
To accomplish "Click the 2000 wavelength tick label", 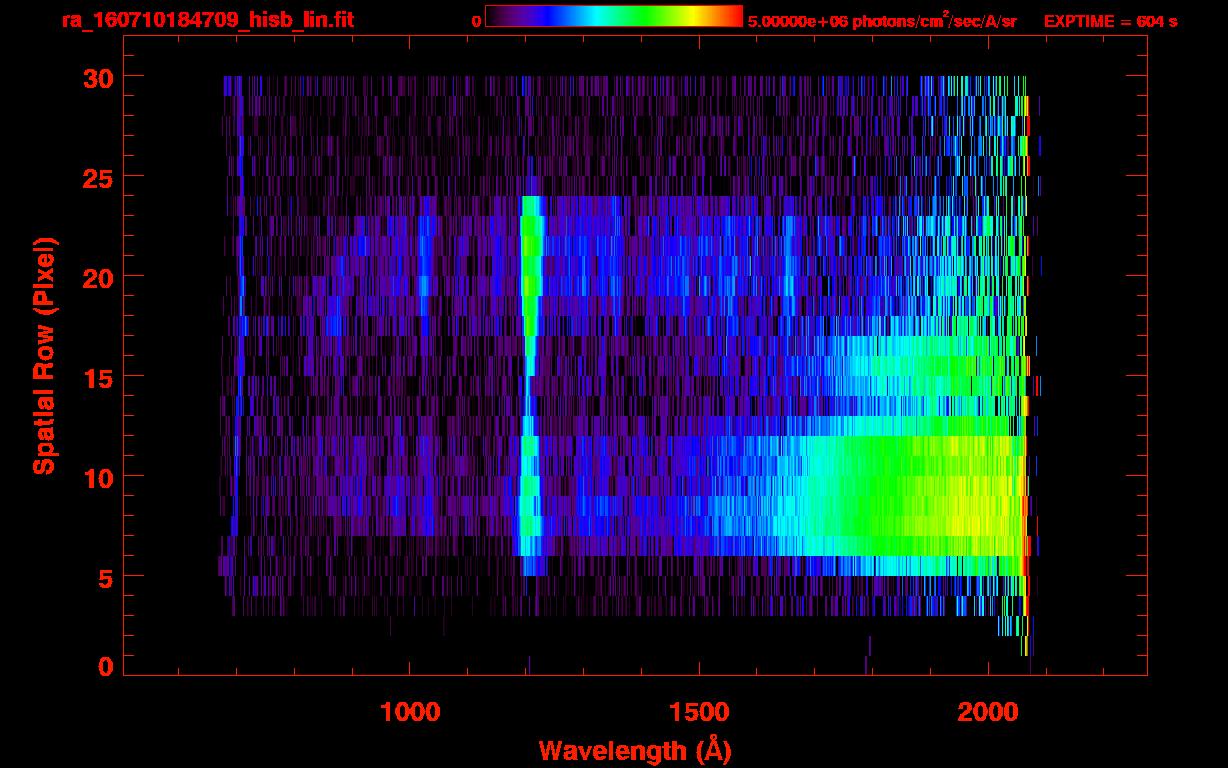I will (x=987, y=711).
